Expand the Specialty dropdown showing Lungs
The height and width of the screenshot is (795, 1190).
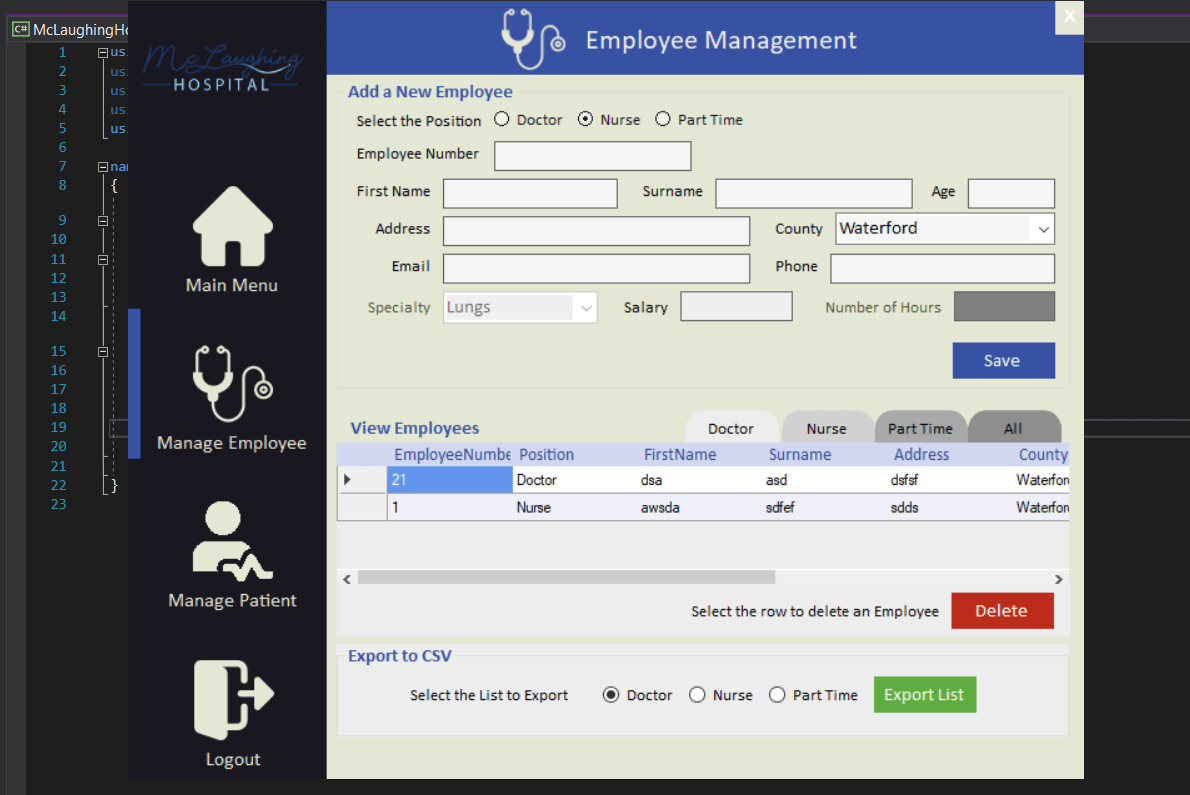coord(587,307)
